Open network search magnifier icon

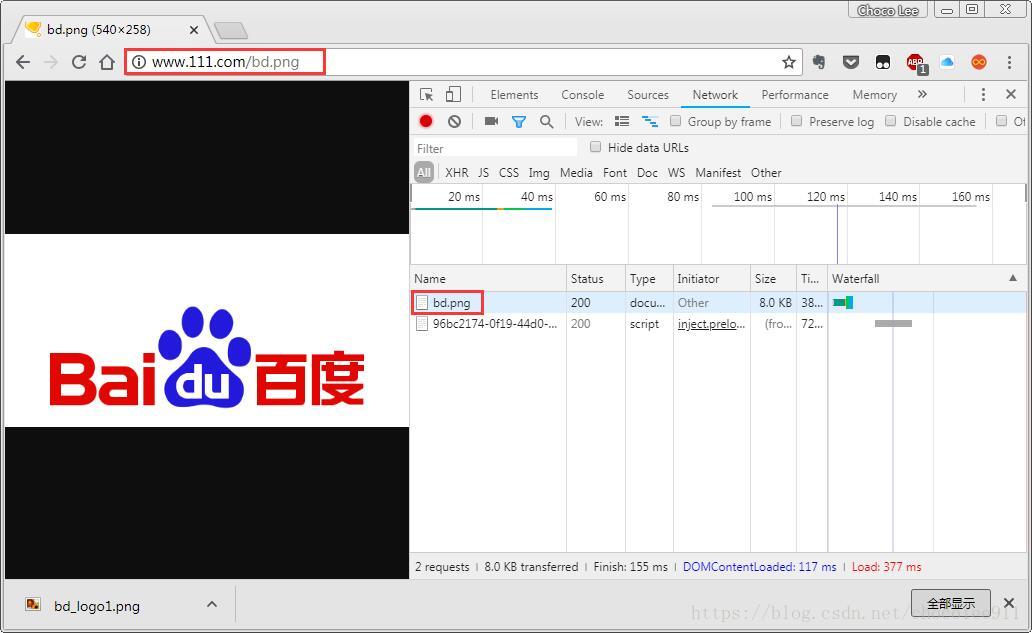coord(546,121)
